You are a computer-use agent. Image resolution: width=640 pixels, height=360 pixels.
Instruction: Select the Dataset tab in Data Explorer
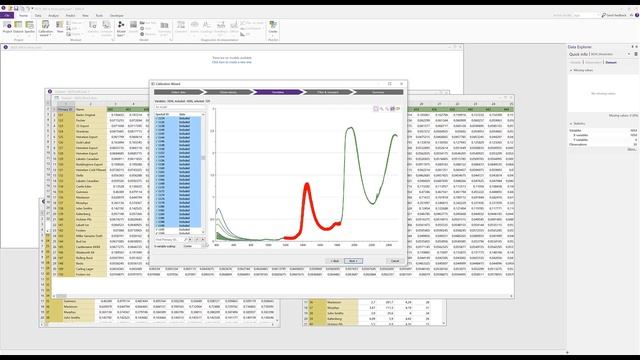click(x=611, y=62)
